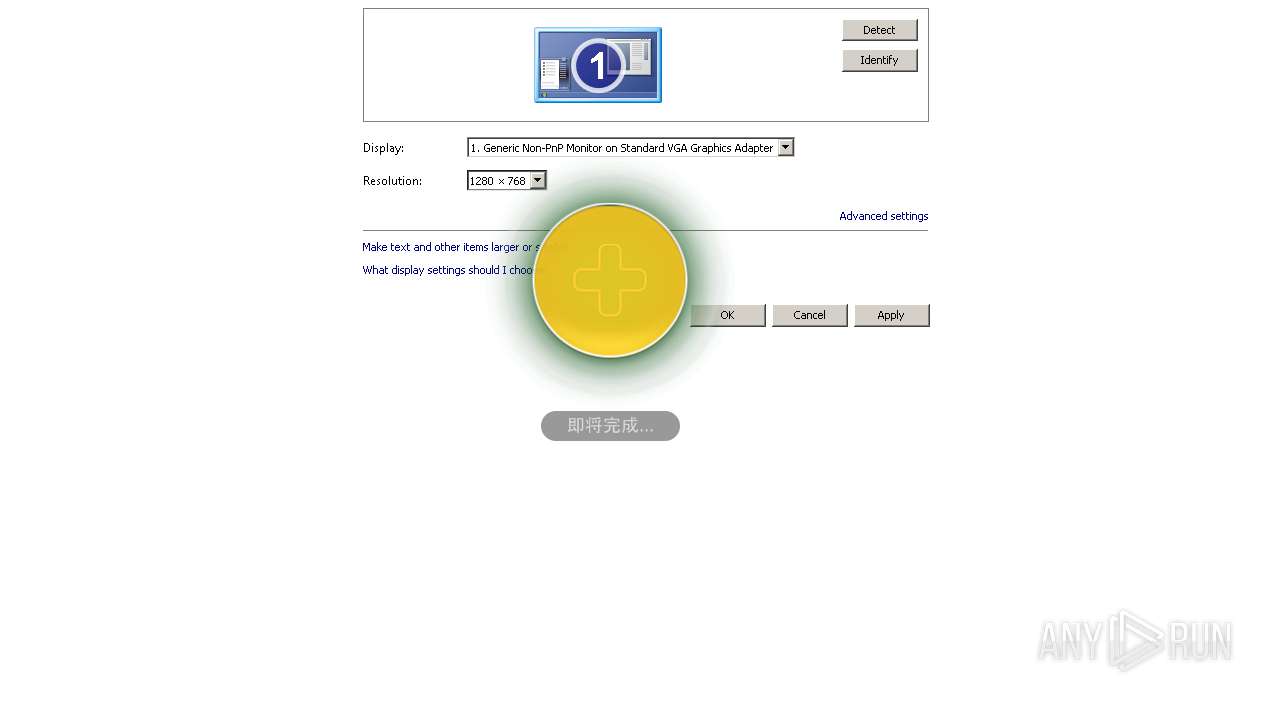Viewport: 1280px width, 720px height.
Task: Confirm with the OK button
Action: coord(727,315)
